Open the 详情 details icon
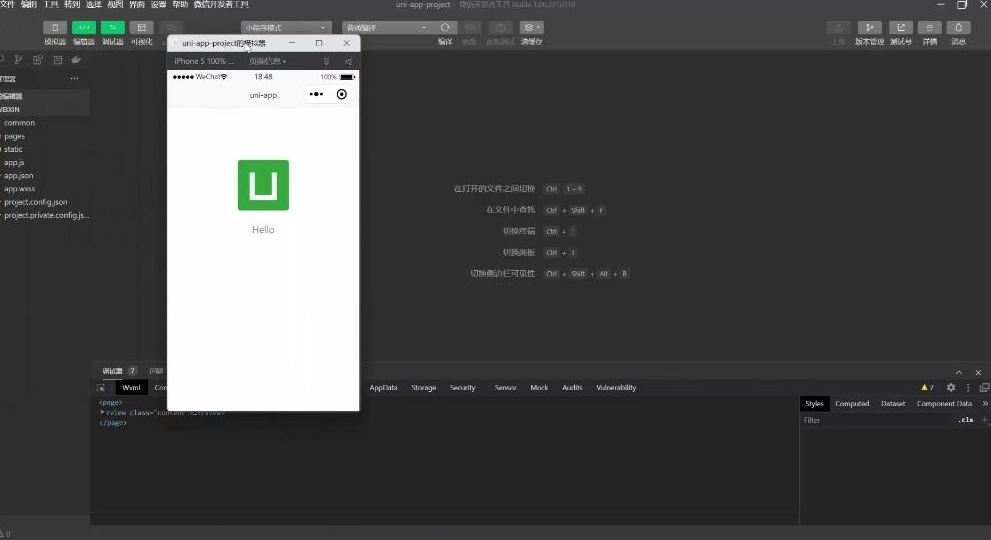The width and height of the screenshot is (991, 540). [930, 28]
